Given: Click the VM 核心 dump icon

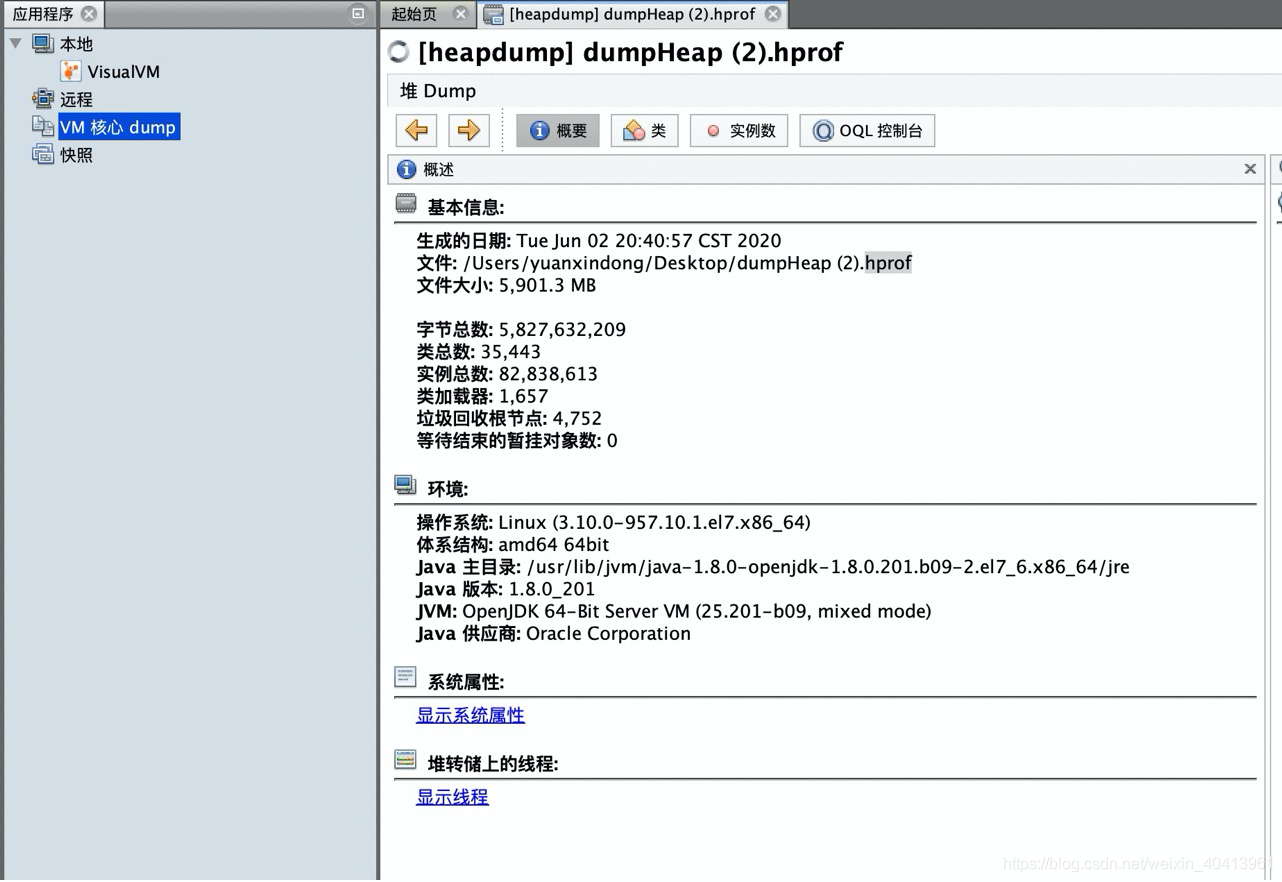Looking at the screenshot, I should [x=43, y=127].
